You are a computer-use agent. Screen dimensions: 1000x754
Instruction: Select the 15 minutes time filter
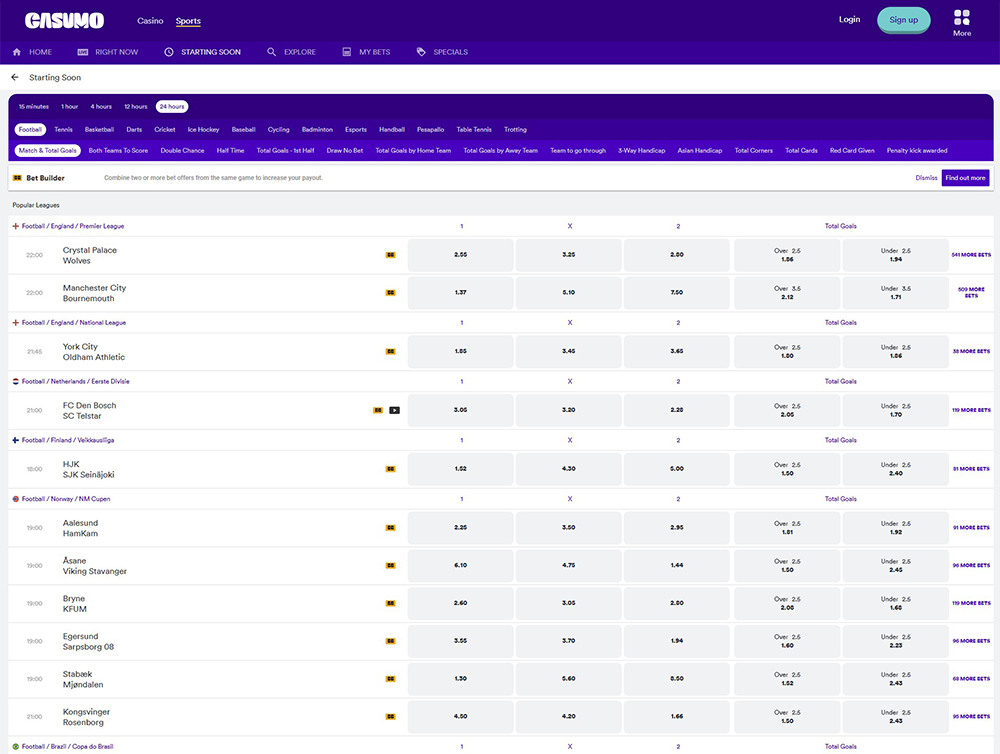(34, 107)
